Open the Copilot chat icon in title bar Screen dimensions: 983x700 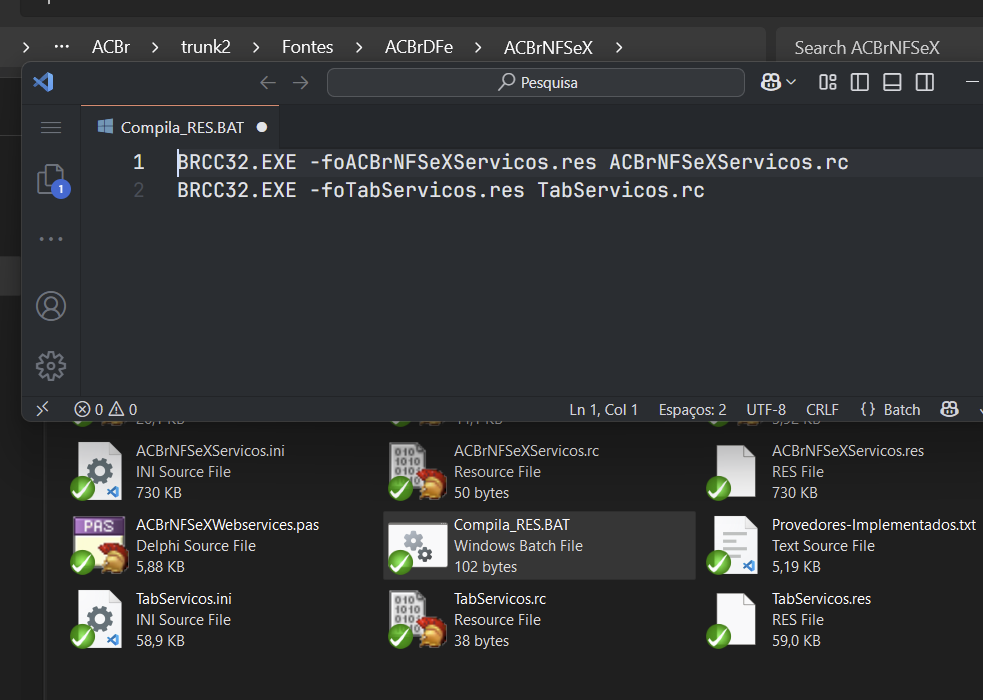[771, 82]
